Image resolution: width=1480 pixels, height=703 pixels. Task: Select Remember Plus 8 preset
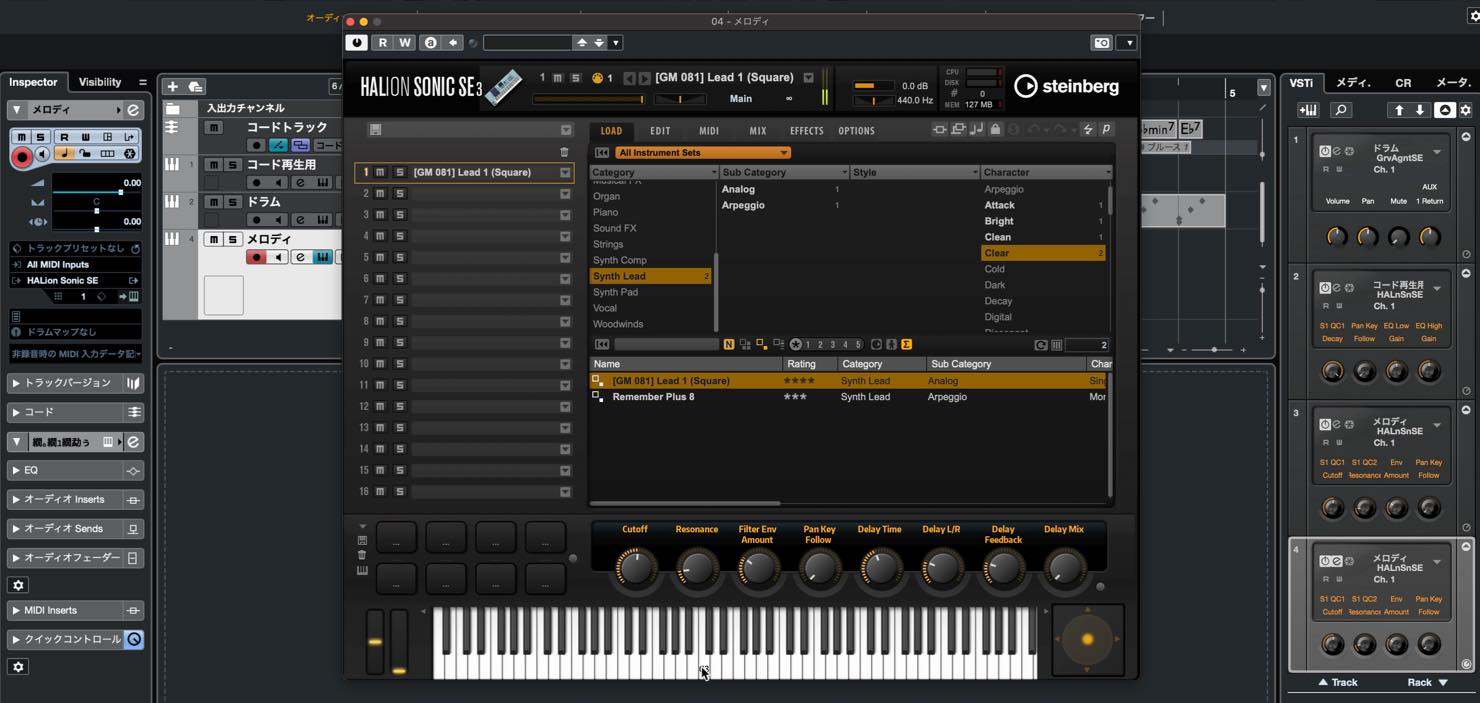[x=848, y=397]
